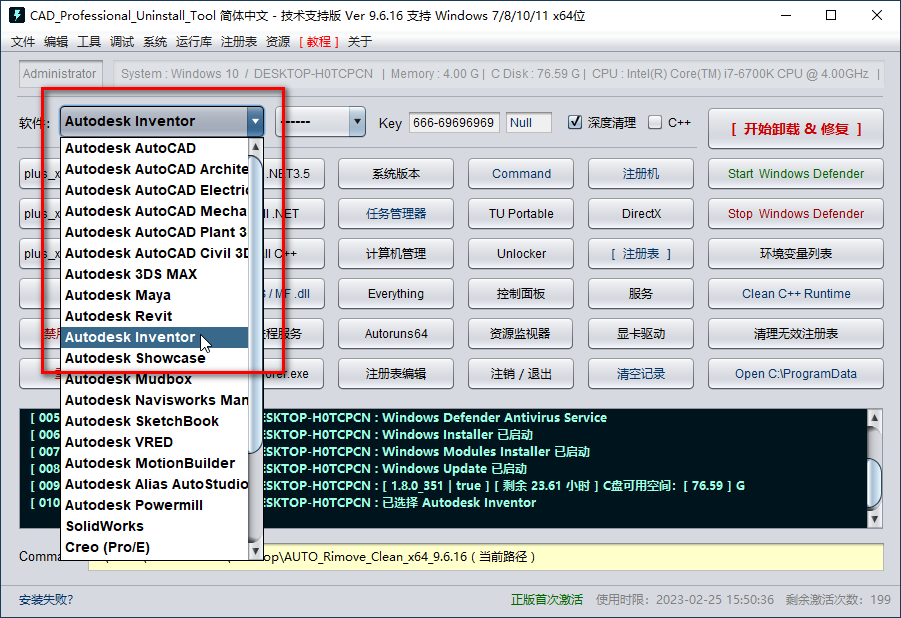Image resolution: width=901 pixels, height=618 pixels.
Task: Click Clean C++ Runtime button
Action: (796, 293)
